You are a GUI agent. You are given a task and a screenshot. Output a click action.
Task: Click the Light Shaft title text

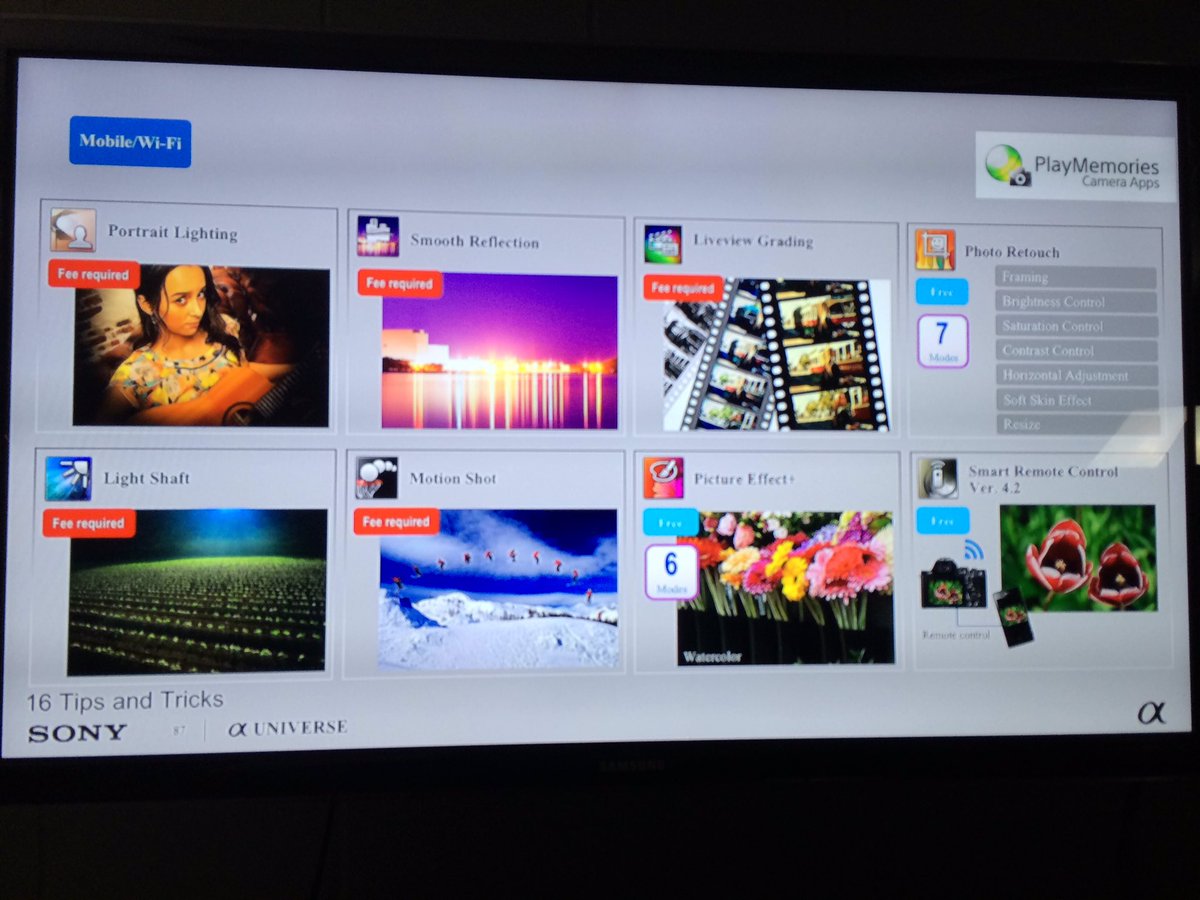tap(147, 478)
